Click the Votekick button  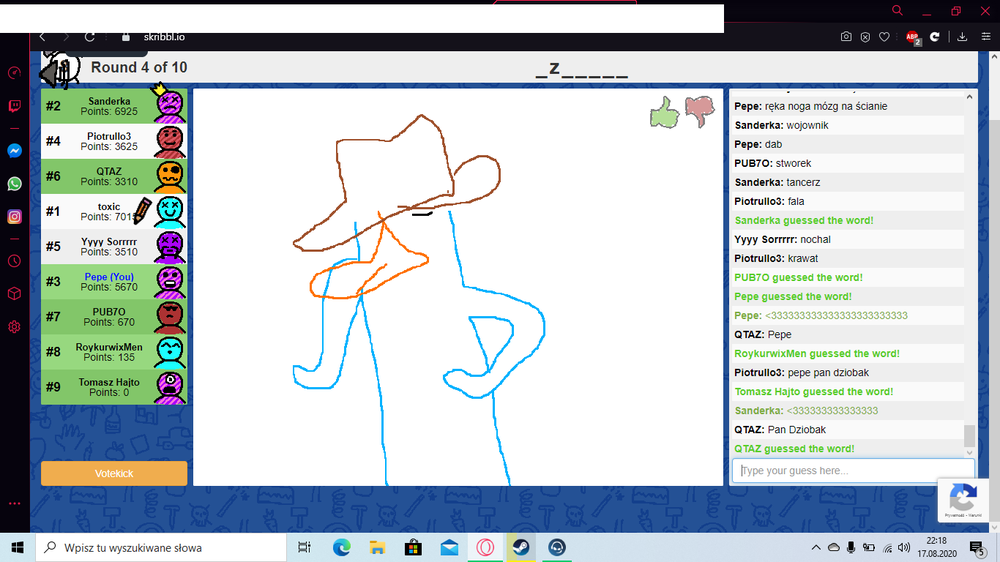[114, 473]
